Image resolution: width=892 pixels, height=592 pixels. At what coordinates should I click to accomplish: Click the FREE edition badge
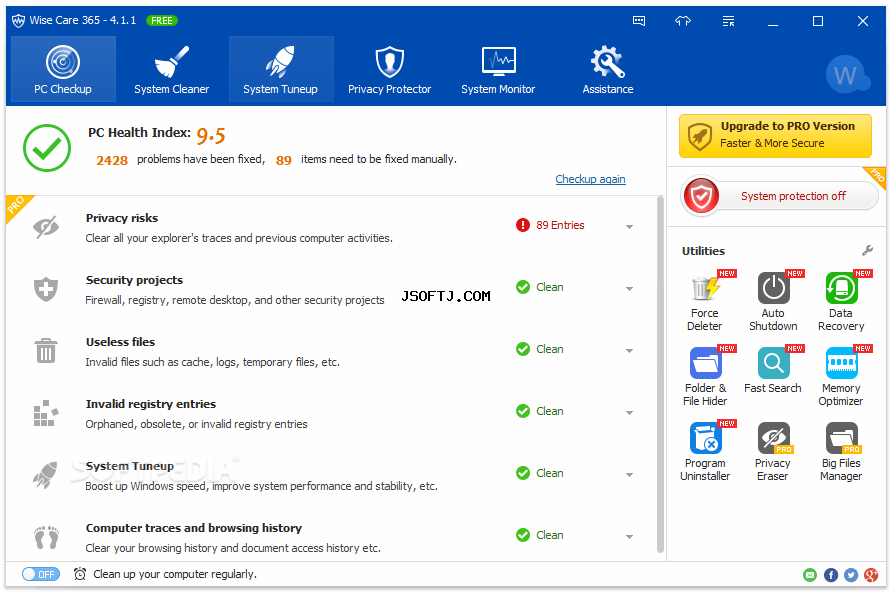coord(162,20)
